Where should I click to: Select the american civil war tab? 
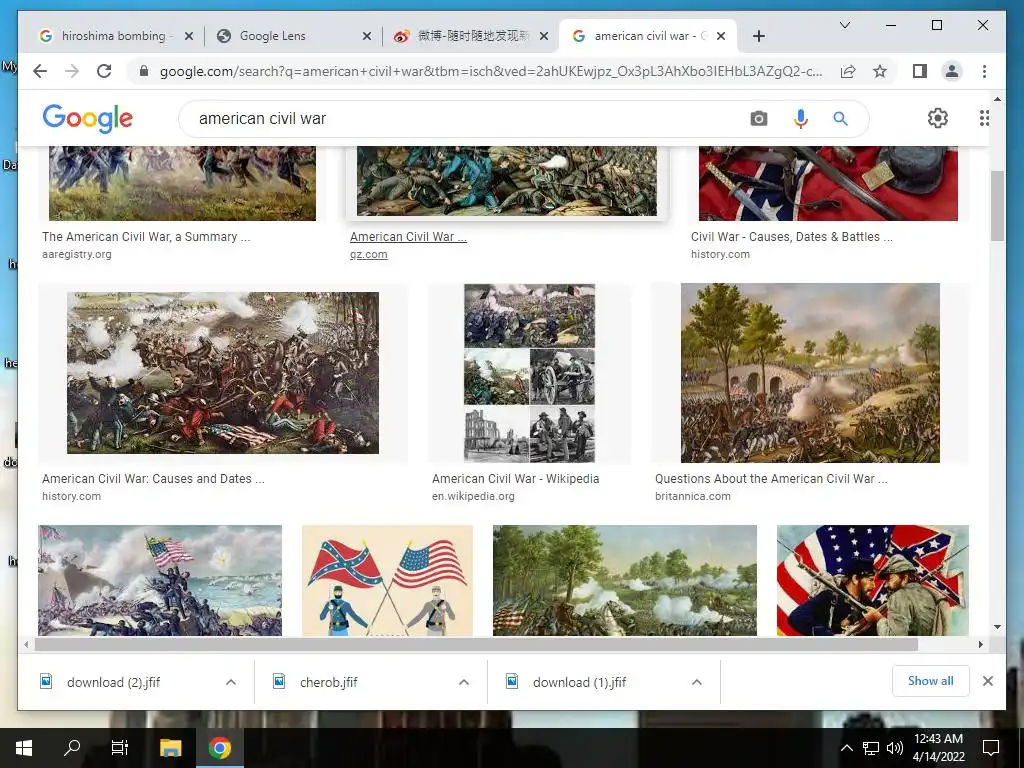[647, 36]
